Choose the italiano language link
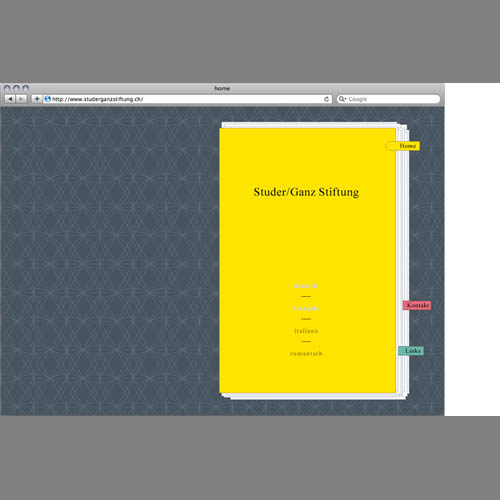 [x=306, y=331]
